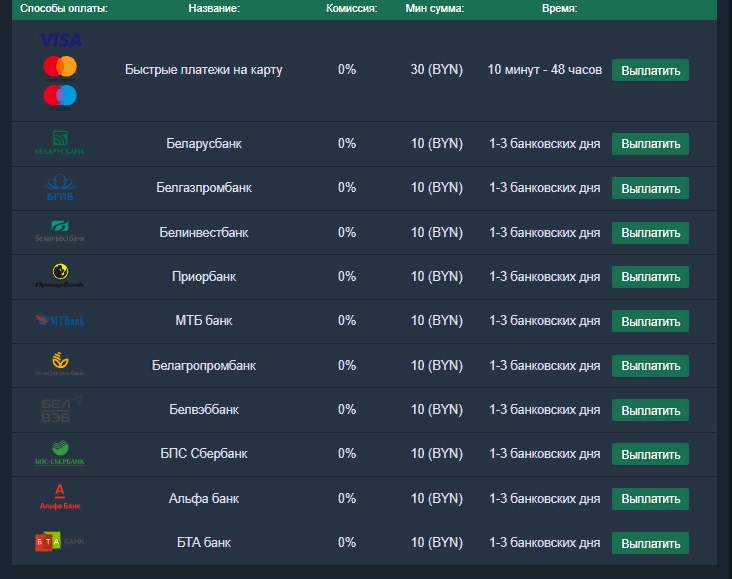This screenshot has height=579, width=732.
Task: Click the Приорбанк logo
Action: tap(60, 276)
